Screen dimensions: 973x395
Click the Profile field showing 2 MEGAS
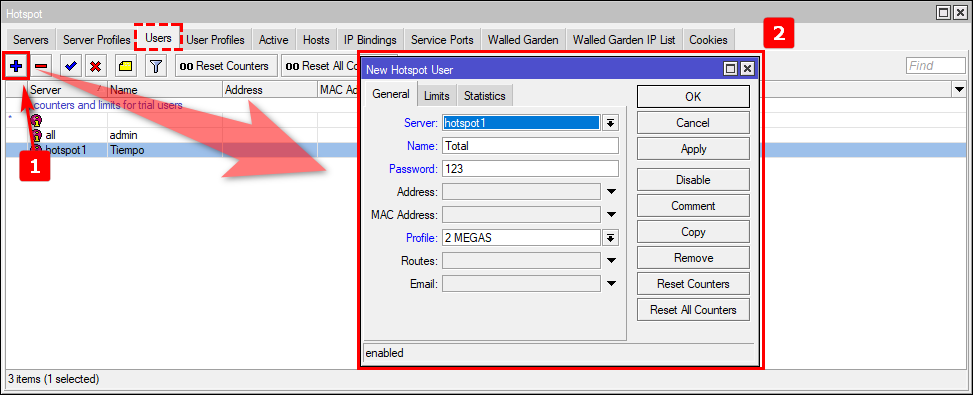521,237
